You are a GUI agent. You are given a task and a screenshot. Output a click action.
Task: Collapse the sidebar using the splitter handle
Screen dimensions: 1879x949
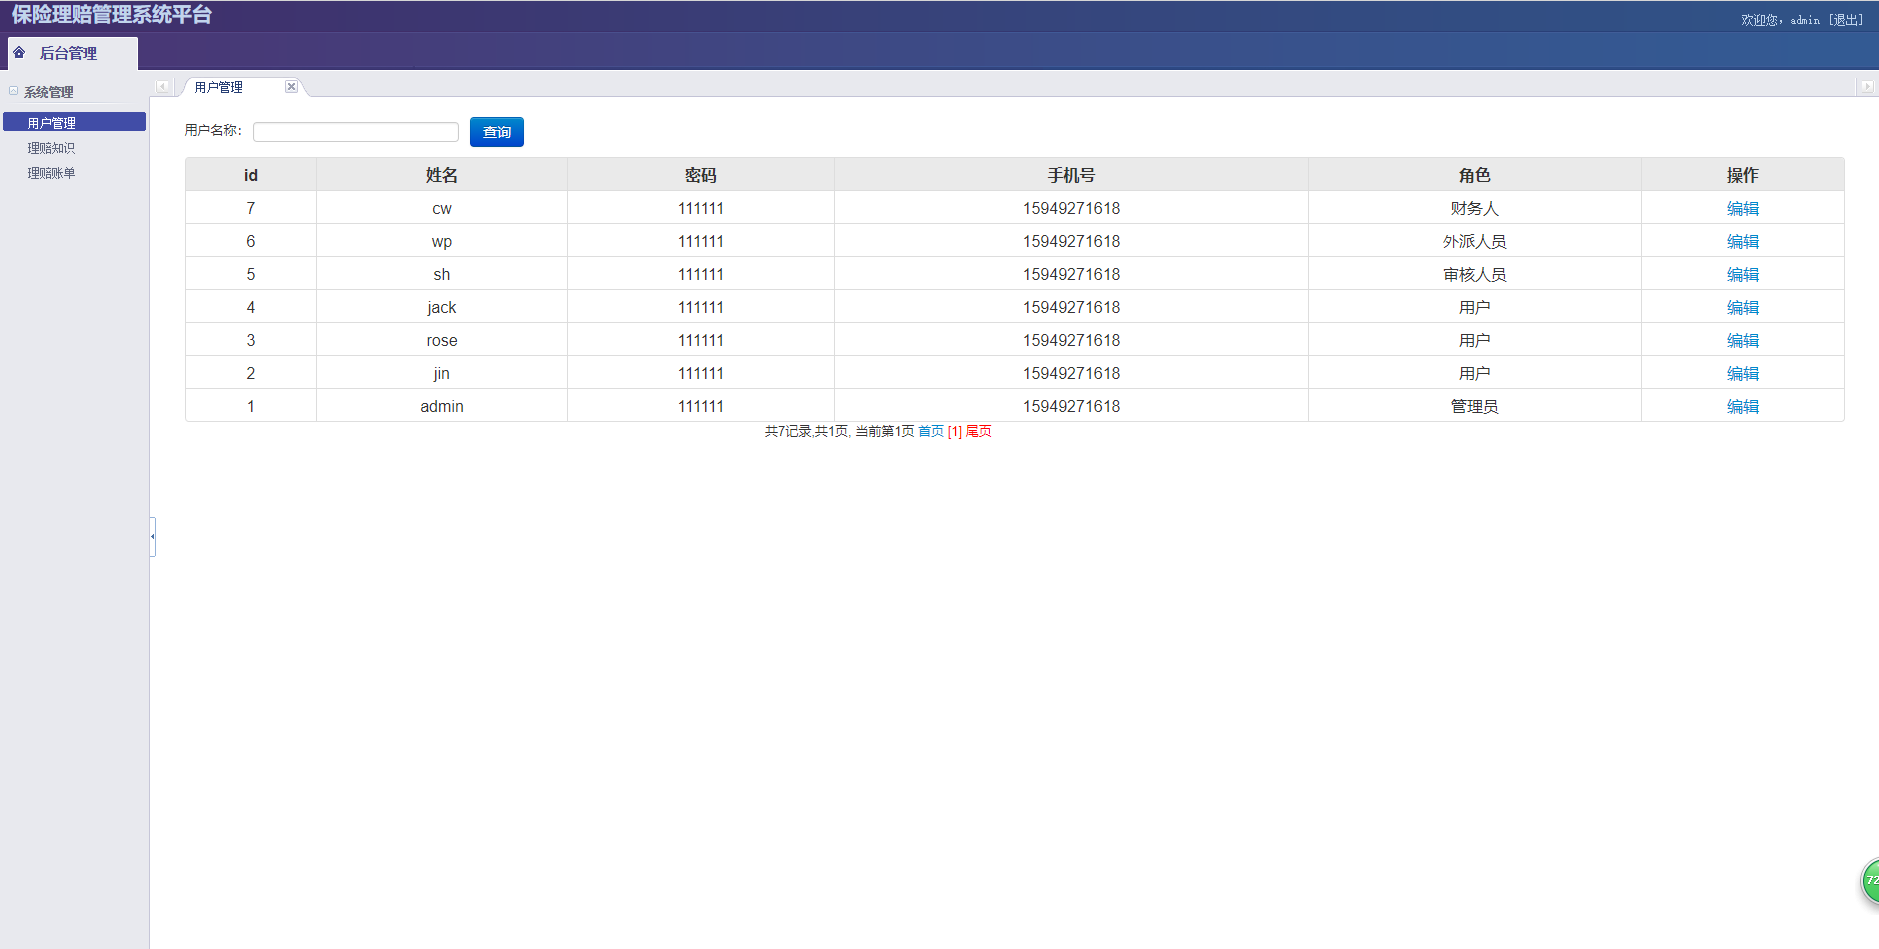pyautogui.click(x=153, y=537)
